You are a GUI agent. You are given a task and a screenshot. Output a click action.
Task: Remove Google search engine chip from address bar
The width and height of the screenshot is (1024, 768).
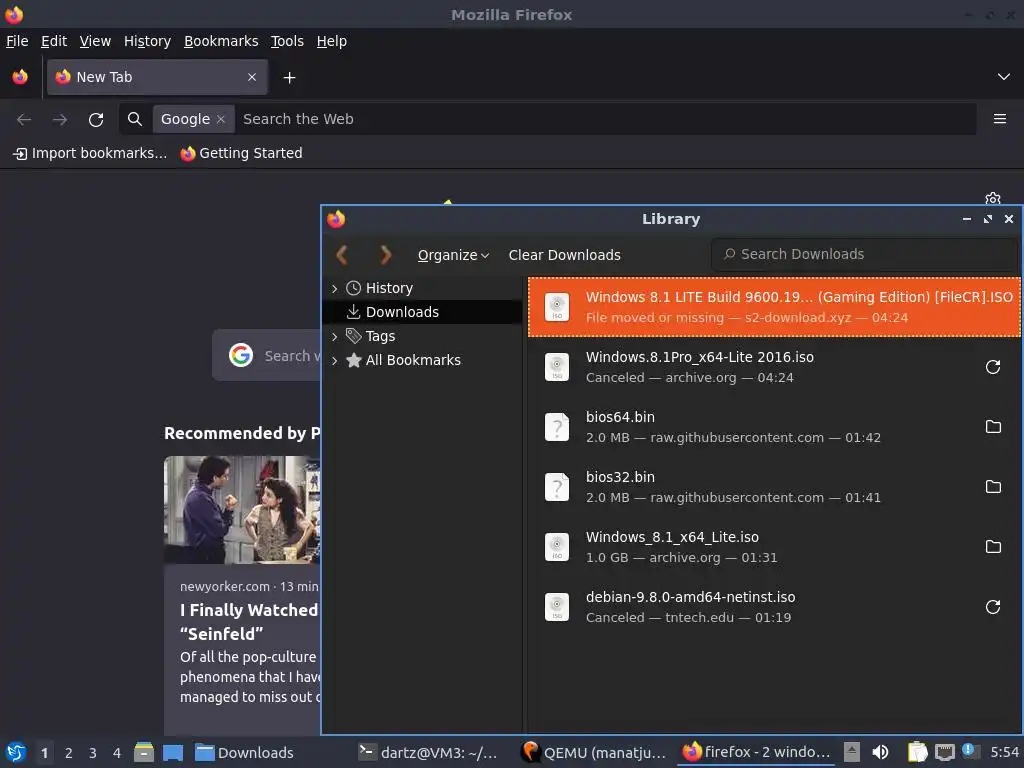221,119
